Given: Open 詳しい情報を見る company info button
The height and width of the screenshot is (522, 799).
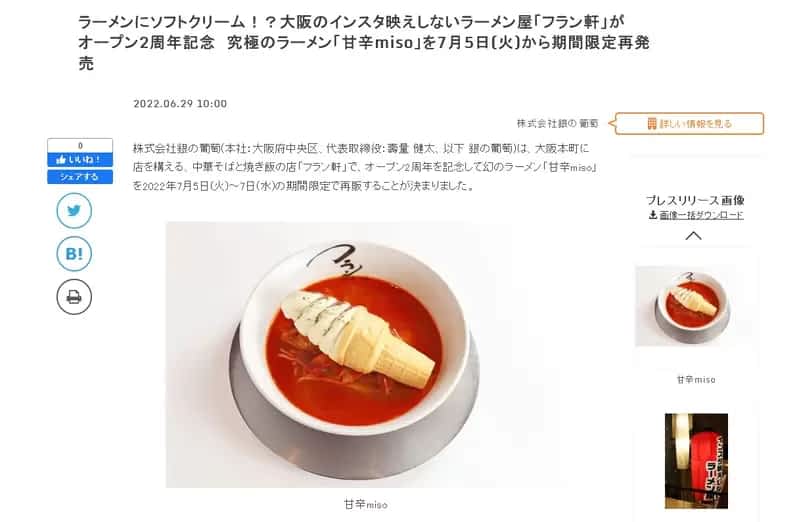Looking at the screenshot, I should click(689, 123).
